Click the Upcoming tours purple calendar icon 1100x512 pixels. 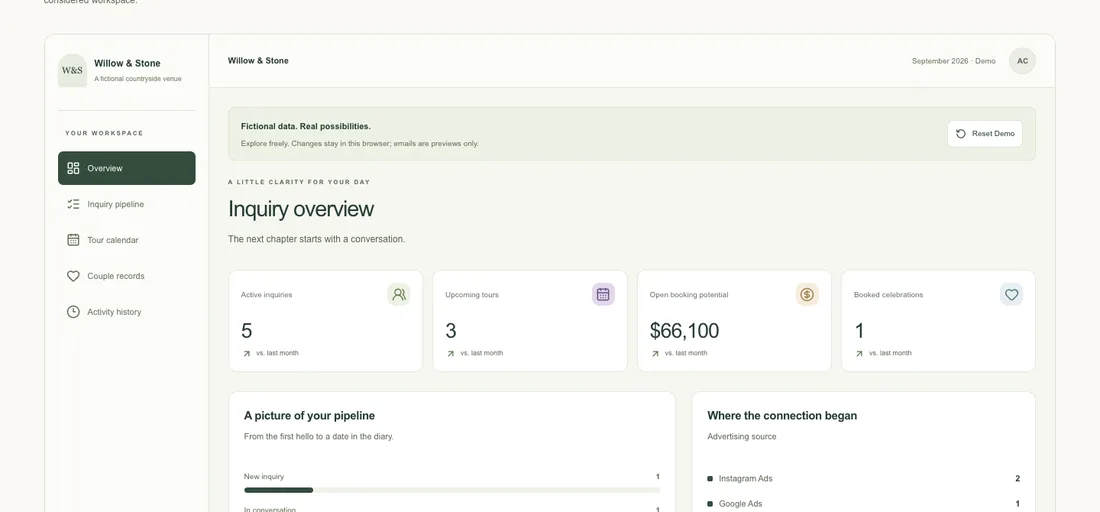click(603, 295)
